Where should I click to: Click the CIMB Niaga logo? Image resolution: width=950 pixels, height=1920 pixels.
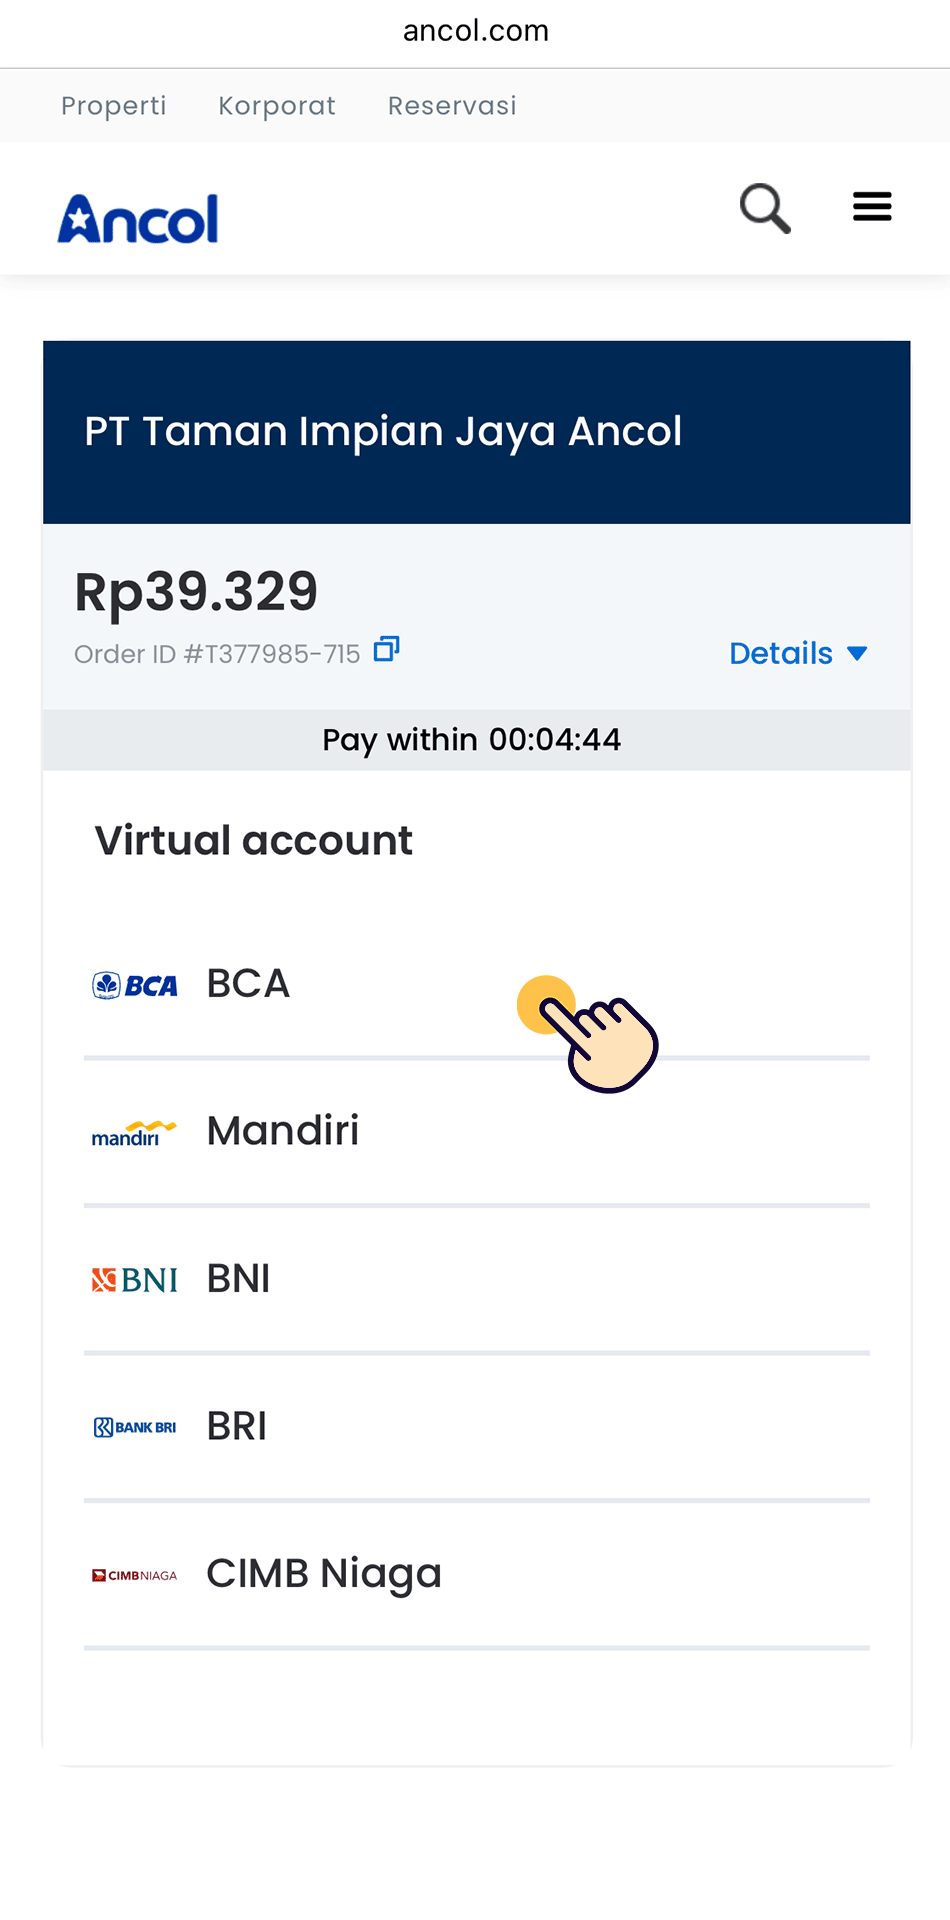135,1575
